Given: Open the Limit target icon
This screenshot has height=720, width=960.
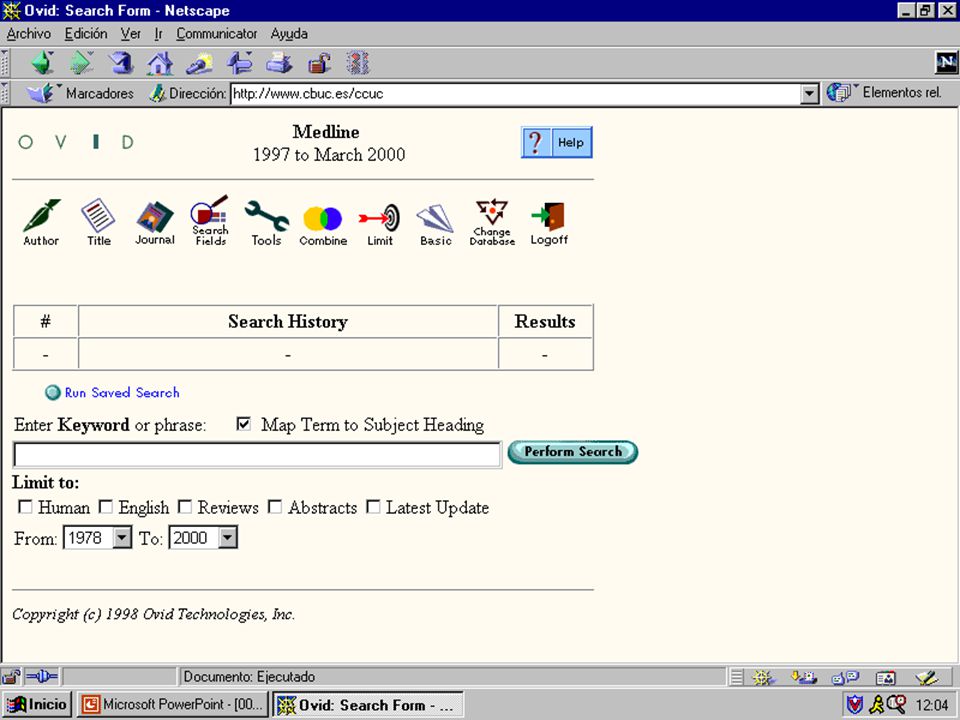Looking at the screenshot, I should 380,223.
